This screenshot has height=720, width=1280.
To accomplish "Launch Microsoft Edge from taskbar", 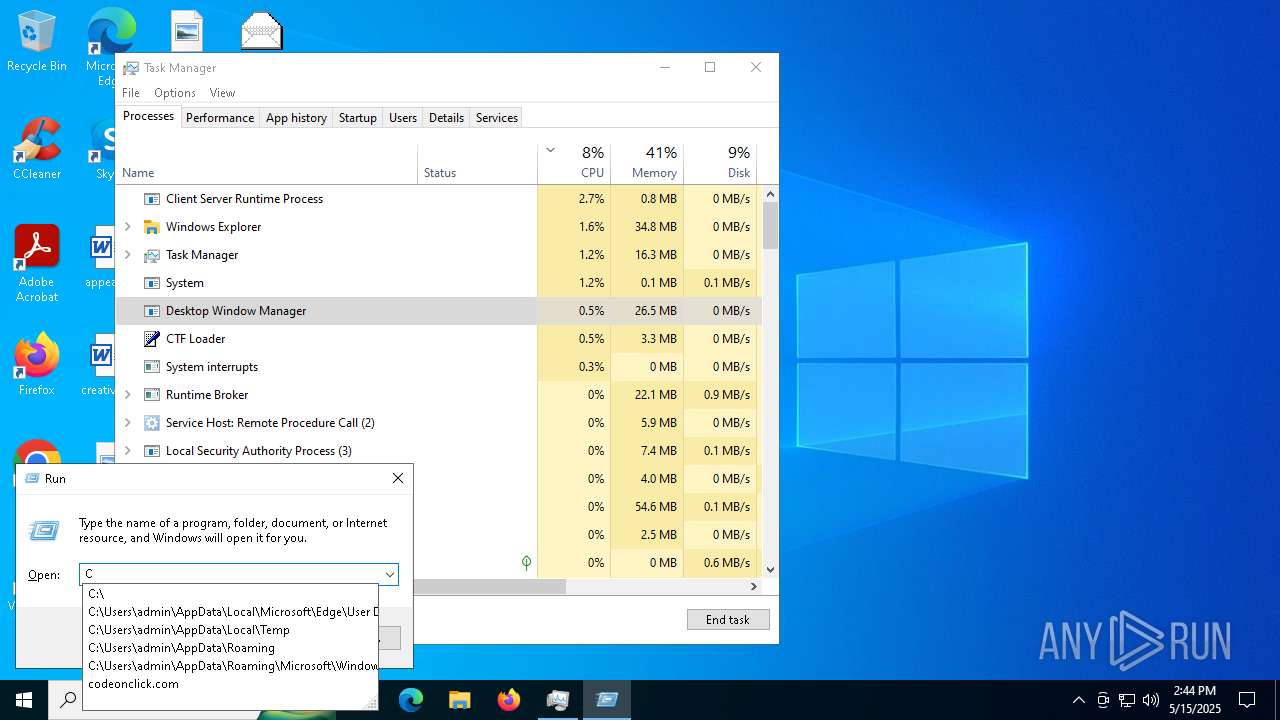I will 411,700.
